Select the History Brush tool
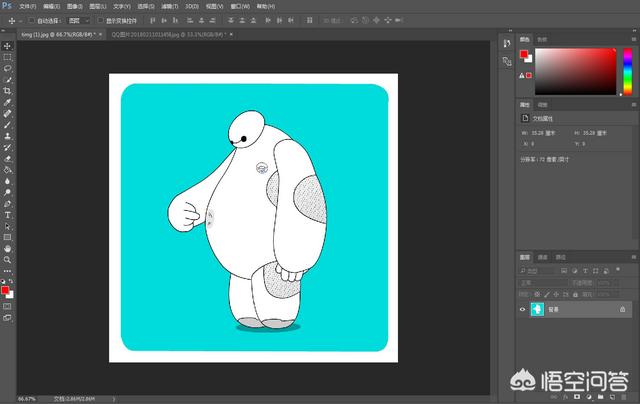The height and width of the screenshot is (404, 640). tap(7, 147)
